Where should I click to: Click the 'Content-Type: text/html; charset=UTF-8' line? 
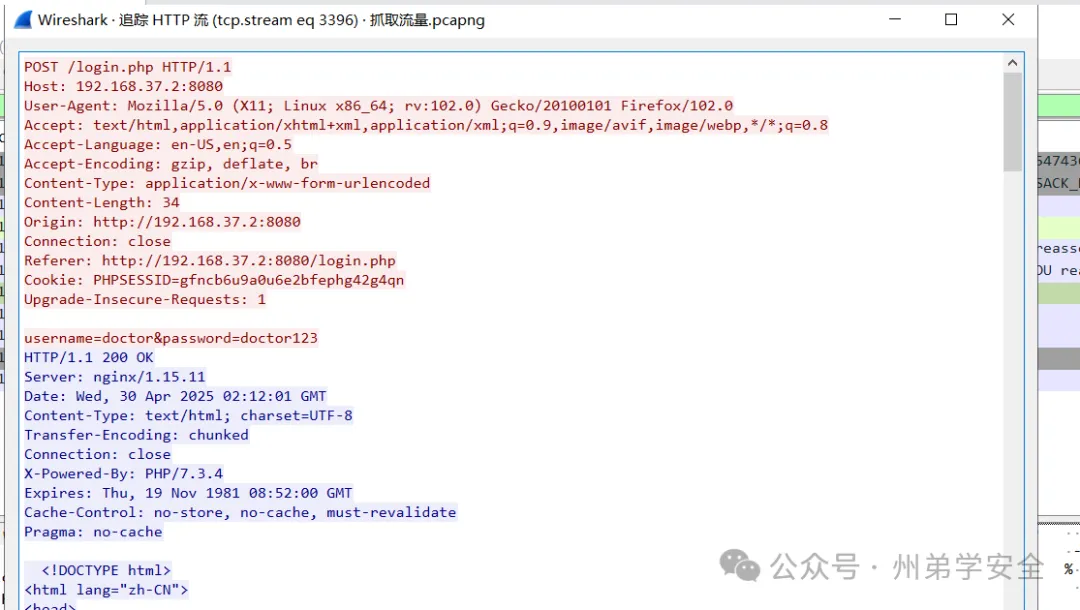click(x=188, y=415)
